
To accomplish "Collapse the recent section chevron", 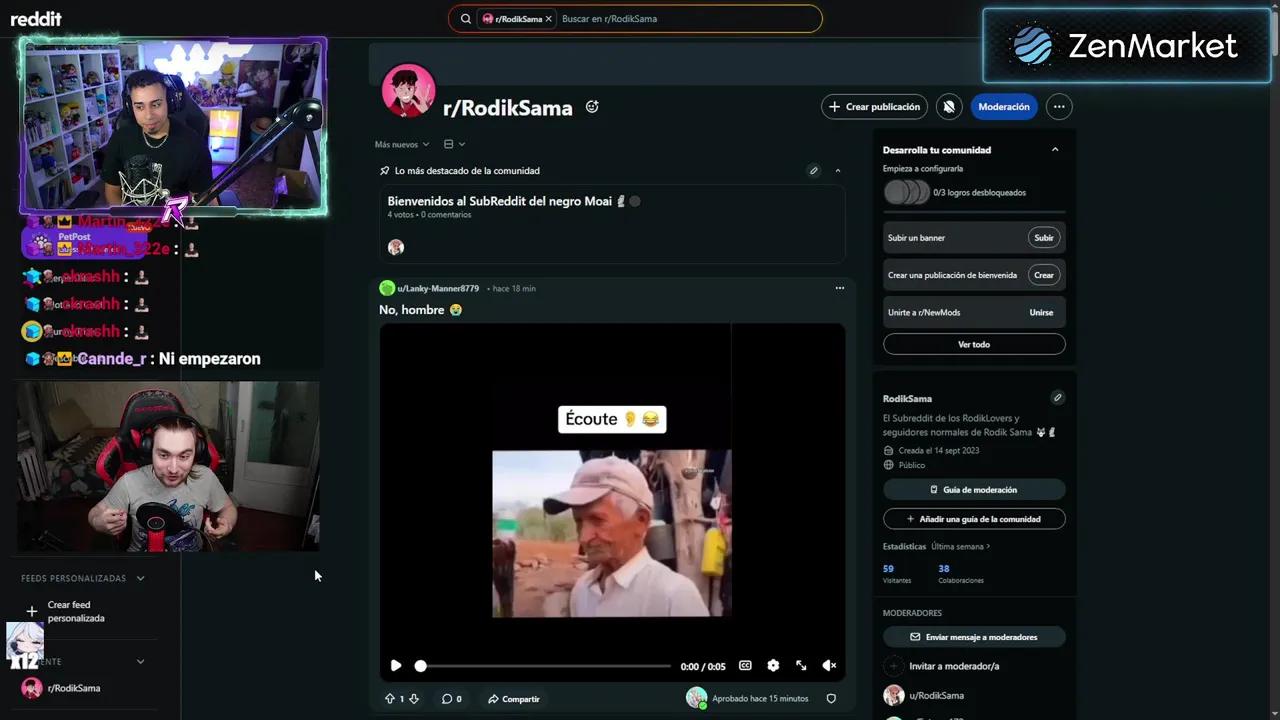I will pos(141,661).
